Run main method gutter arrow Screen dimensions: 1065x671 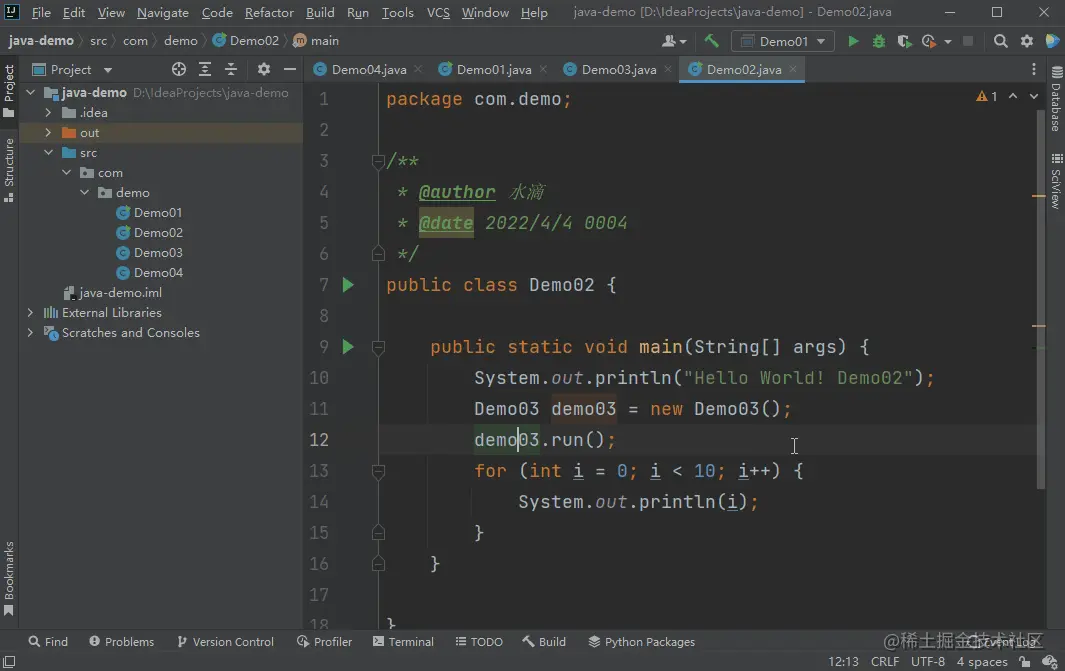click(348, 347)
